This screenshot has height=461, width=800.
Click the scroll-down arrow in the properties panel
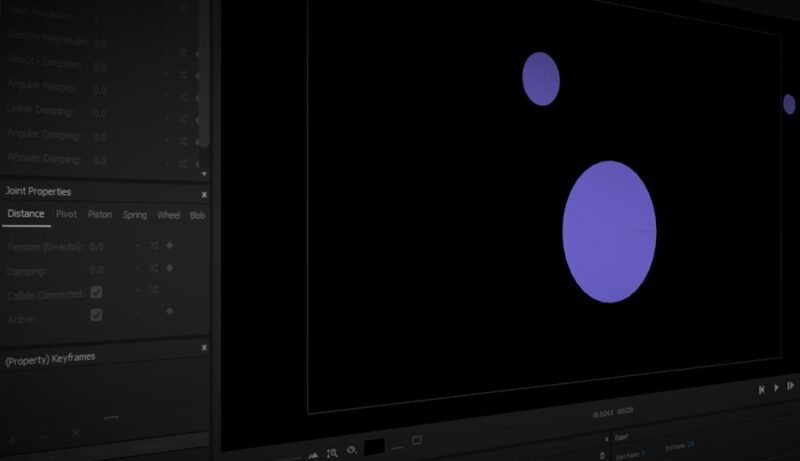[204, 173]
